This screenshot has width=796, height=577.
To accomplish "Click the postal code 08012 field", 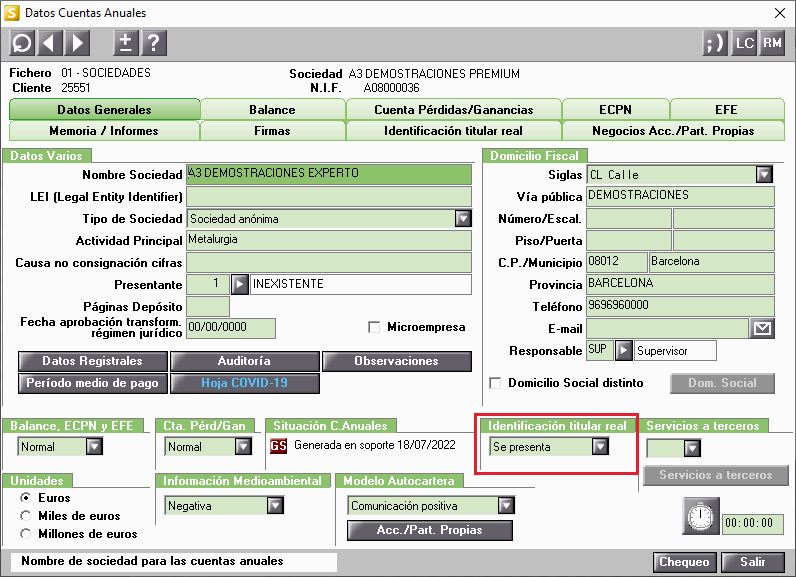I will (617, 262).
